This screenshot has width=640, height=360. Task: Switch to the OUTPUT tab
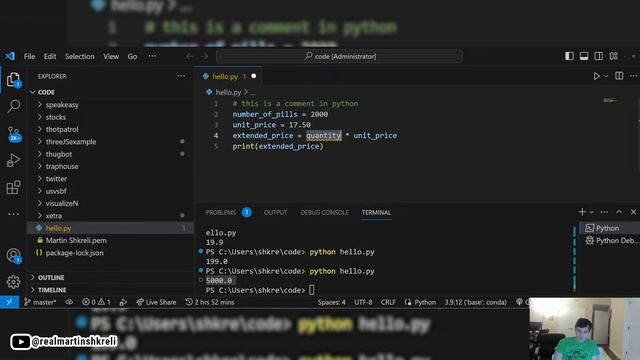(x=276, y=212)
